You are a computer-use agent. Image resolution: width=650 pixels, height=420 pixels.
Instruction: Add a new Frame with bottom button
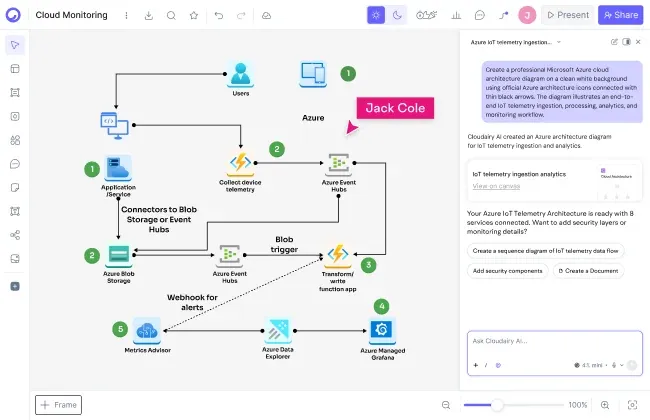58,405
